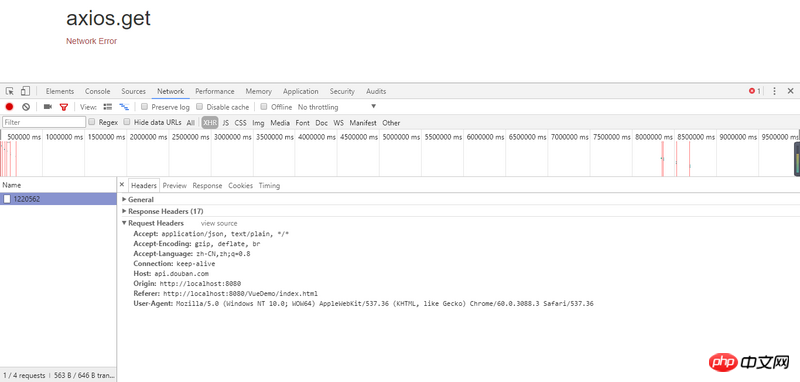Viewport: 800px width, 382px height.
Task: Filter requests by CSS
Action: (240, 123)
